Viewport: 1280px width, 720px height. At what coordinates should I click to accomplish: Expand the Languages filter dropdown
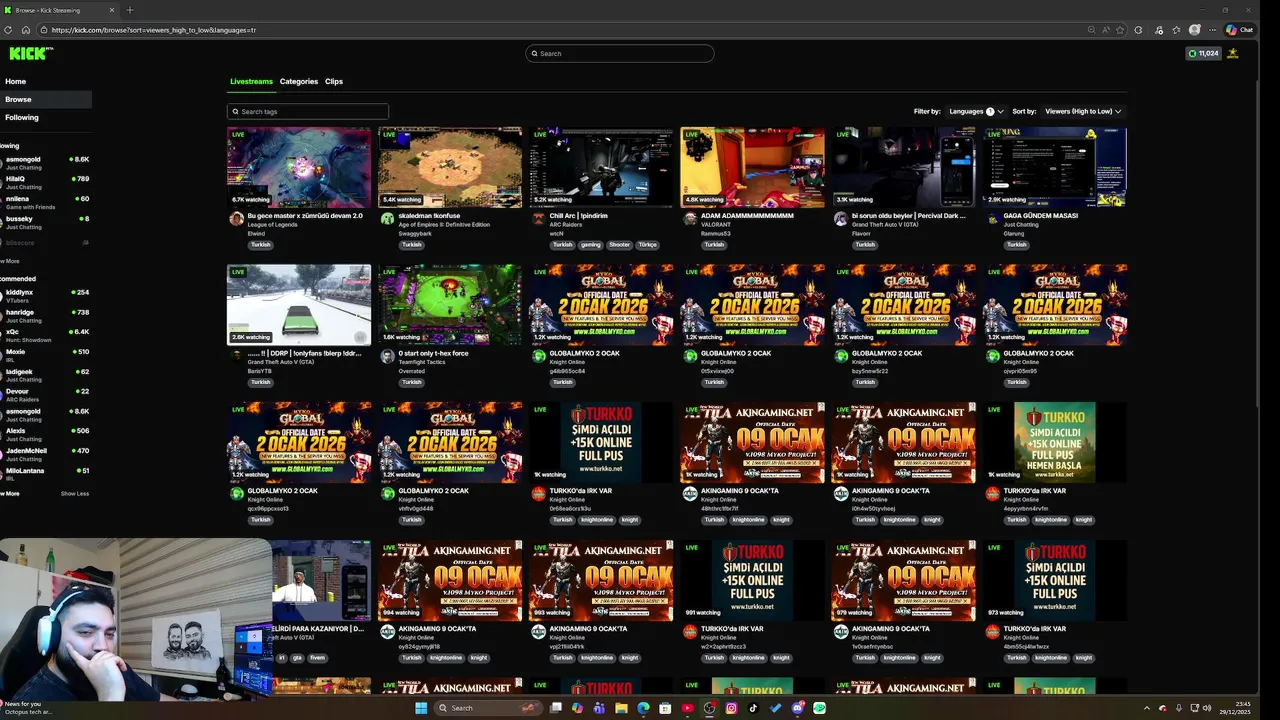pos(976,111)
